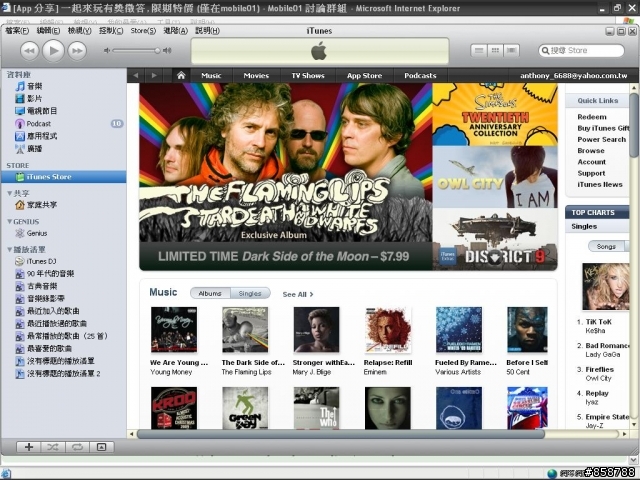The width and height of the screenshot is (640, 480).
Task: Click the Redeem quick link
Action: 592,117
